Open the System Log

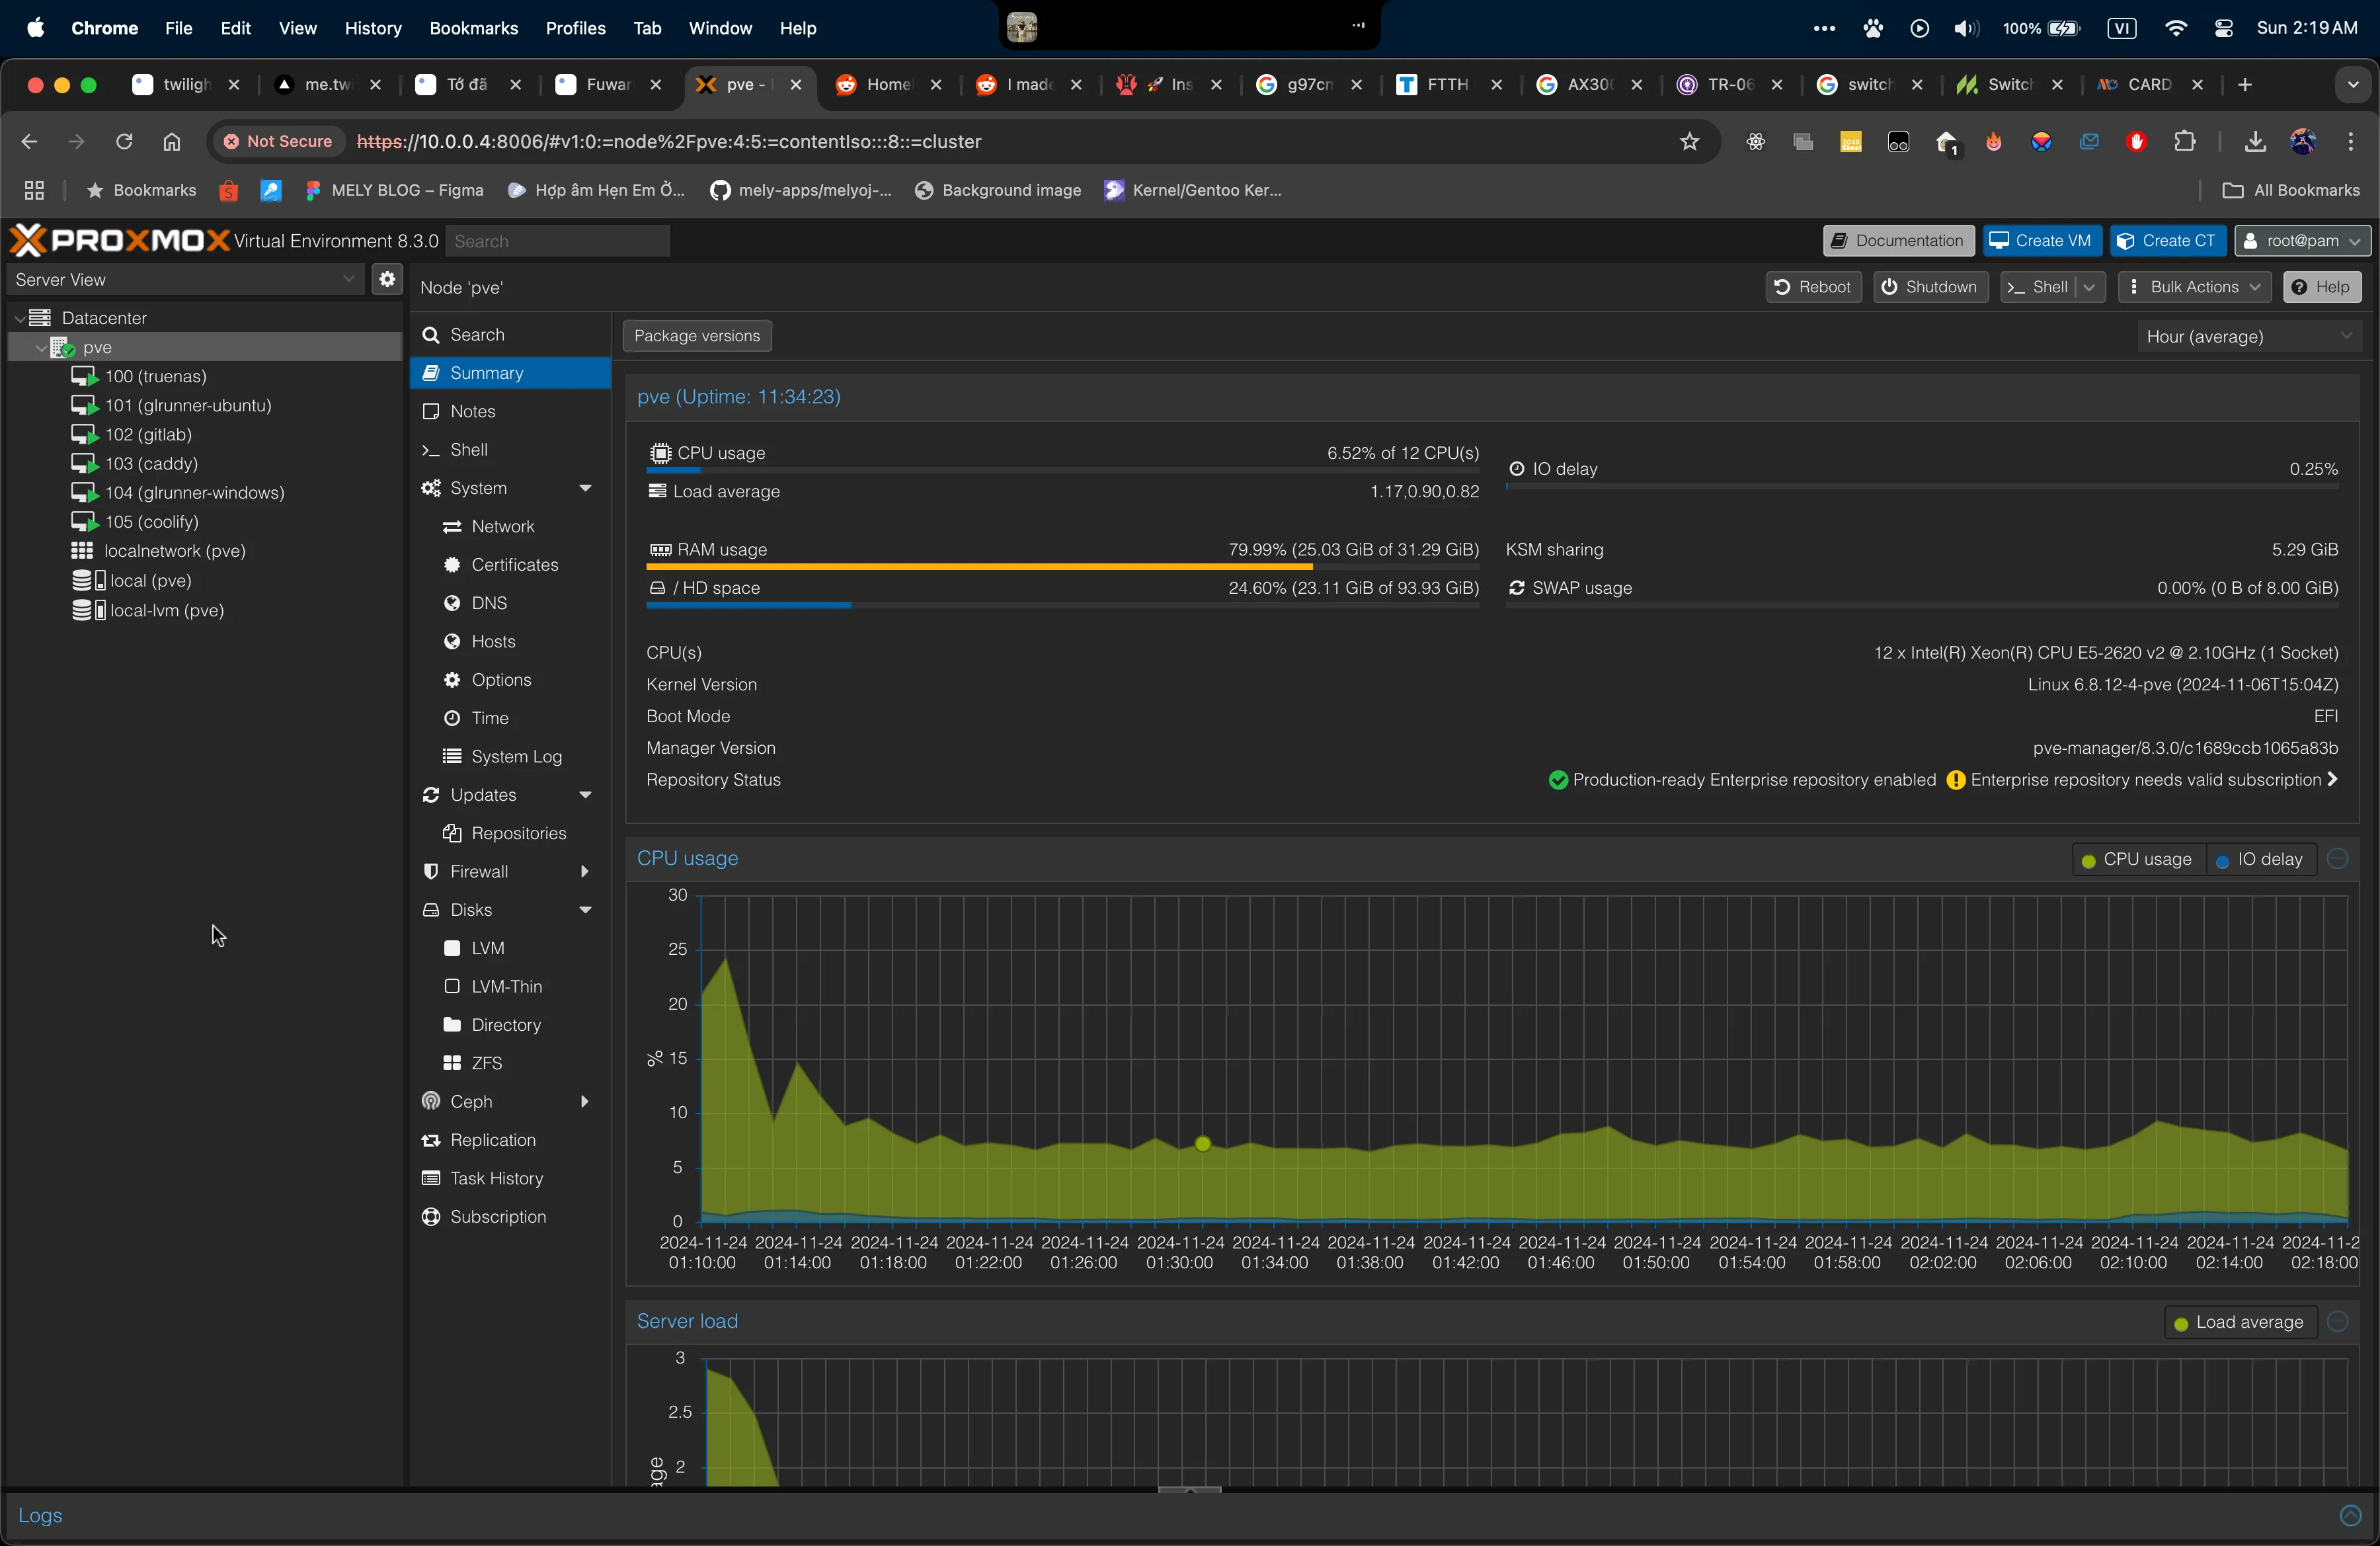510,757
